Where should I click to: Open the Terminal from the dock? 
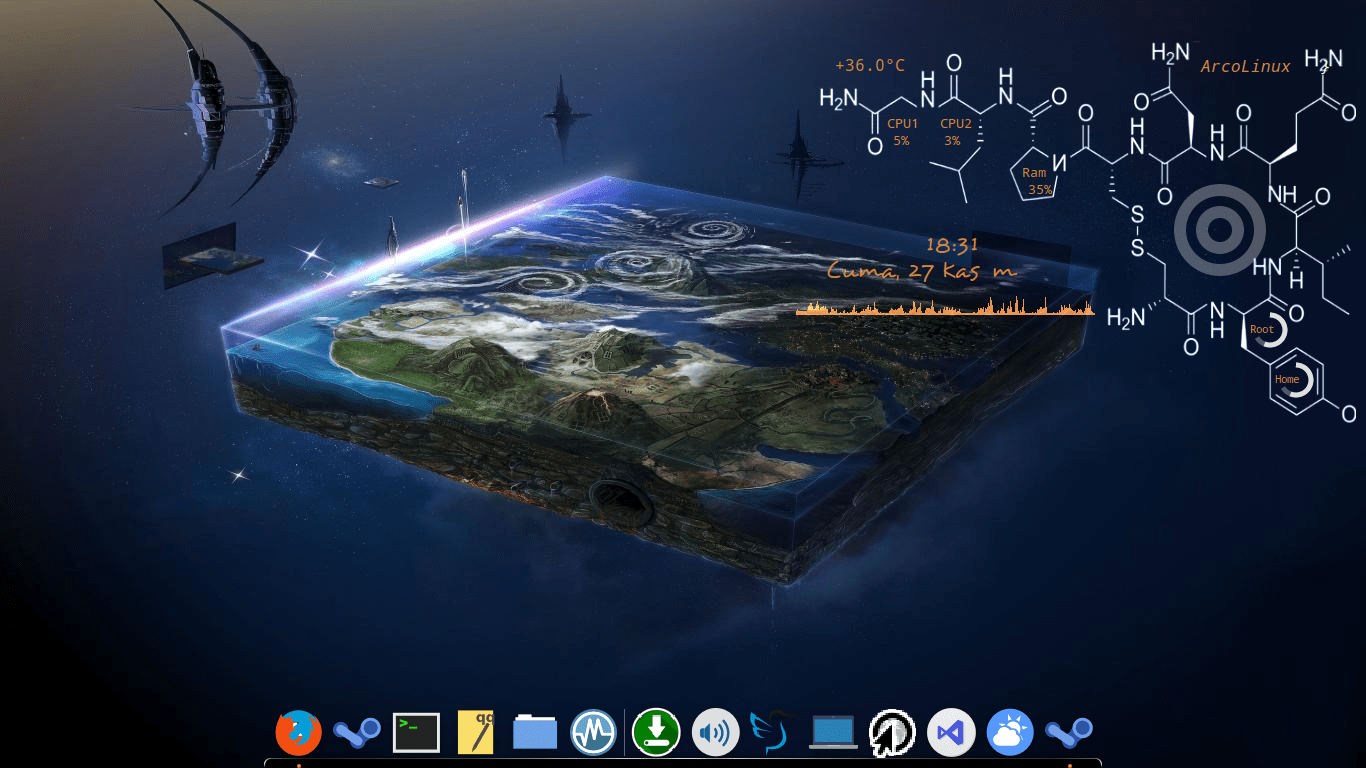point(416,733)
